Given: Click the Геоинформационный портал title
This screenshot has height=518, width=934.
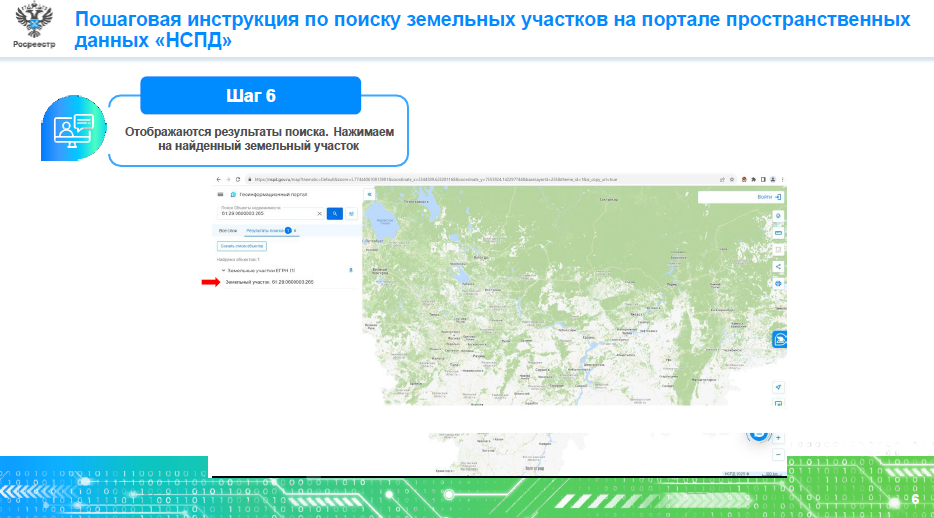Looking at the screenshot, I should click(x=273, y=194).
